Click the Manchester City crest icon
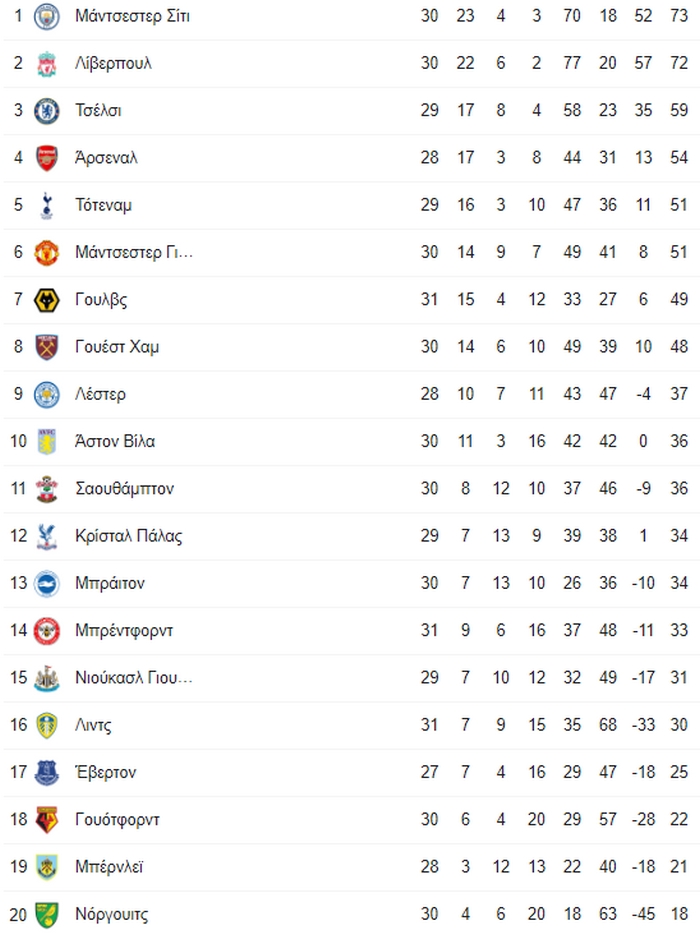 tap(47, 16)
